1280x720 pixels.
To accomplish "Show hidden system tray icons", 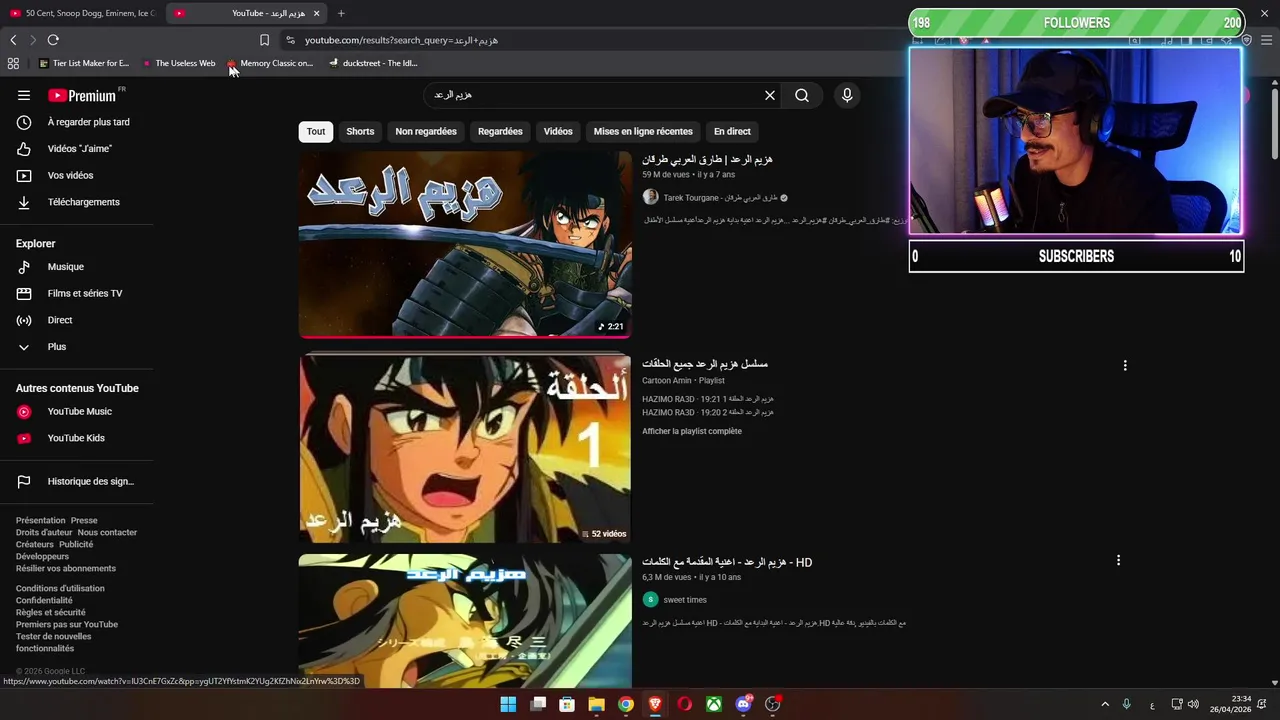I will (1105, 704).
